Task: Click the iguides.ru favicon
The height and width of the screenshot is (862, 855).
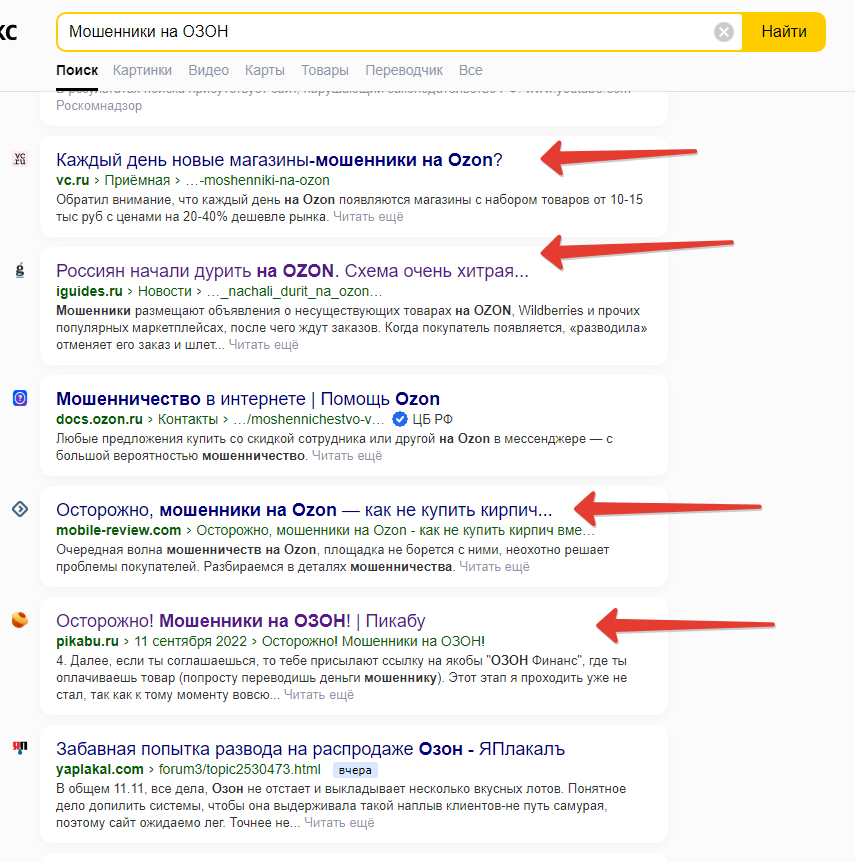Action: (20, 270)
